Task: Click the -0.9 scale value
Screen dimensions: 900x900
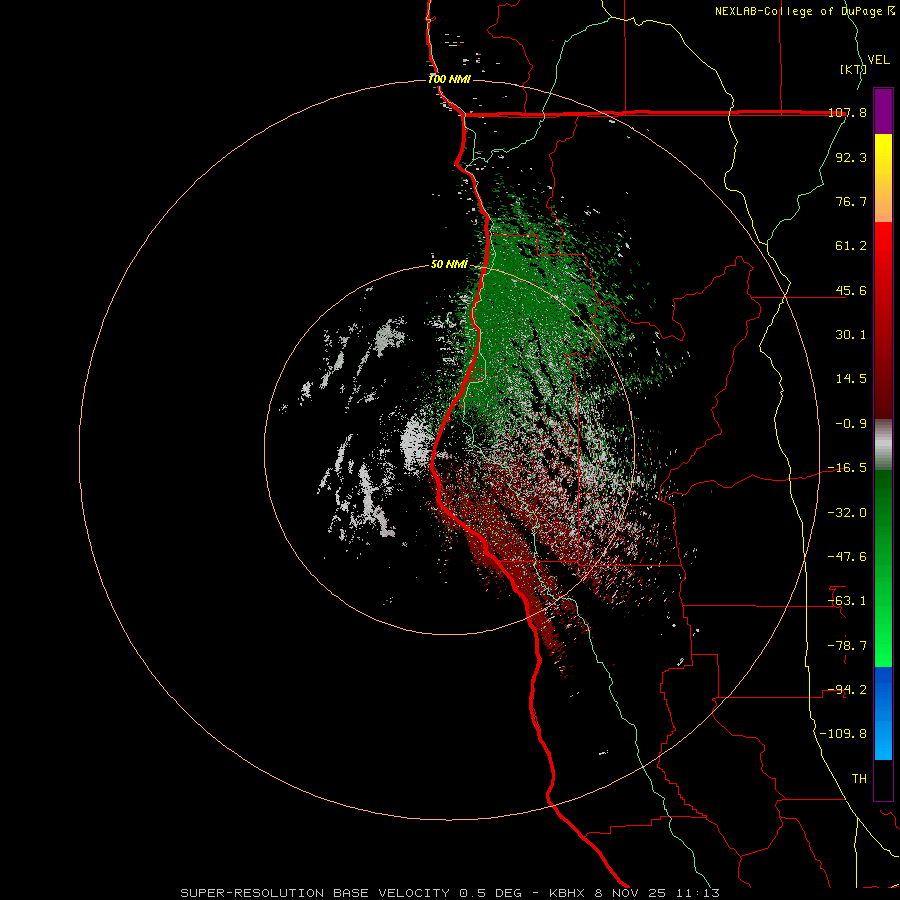Action: click(851, 424)
